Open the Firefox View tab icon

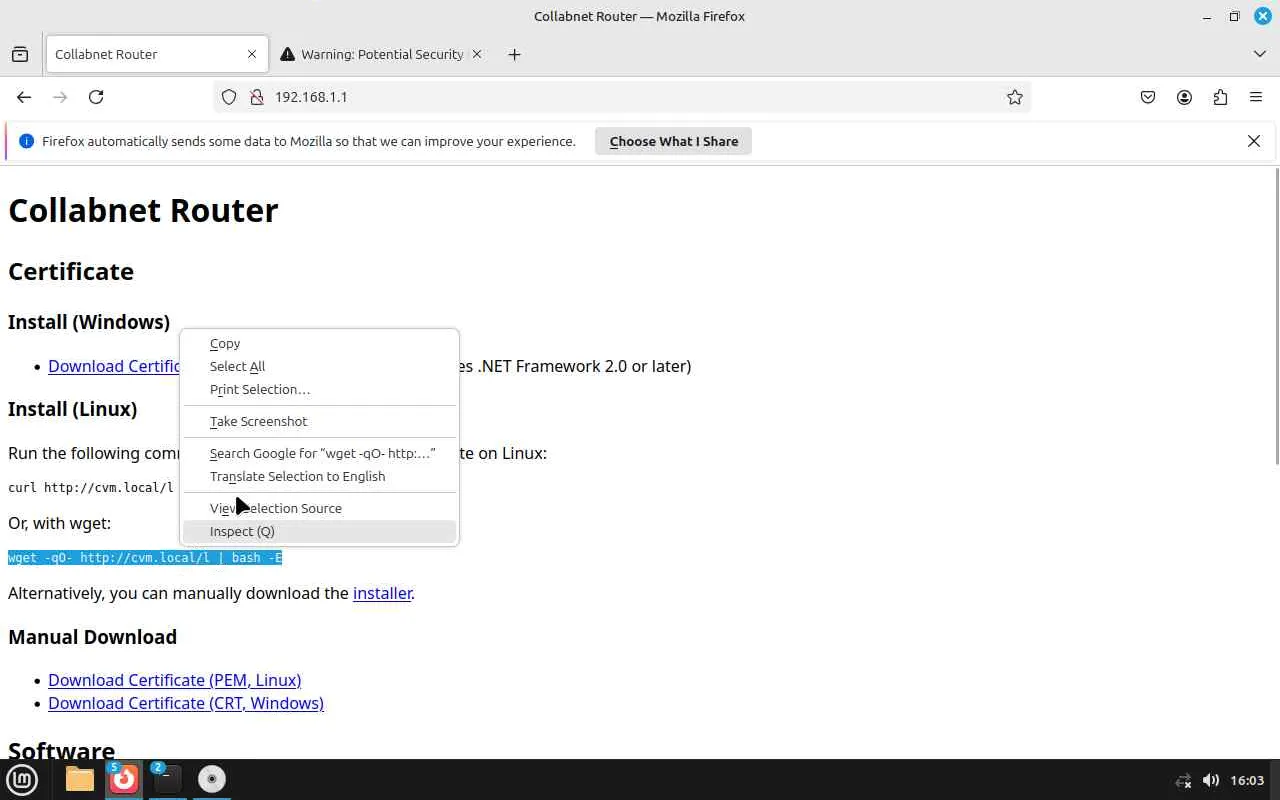click(x=20, y=54)
